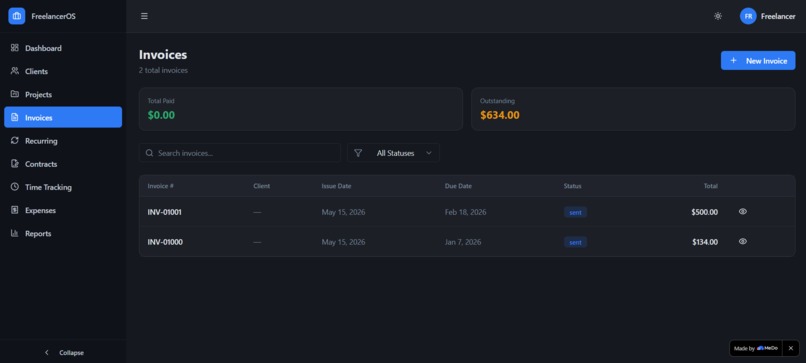Click the Total column header
The image size is (806, 363).
[710, 186]
